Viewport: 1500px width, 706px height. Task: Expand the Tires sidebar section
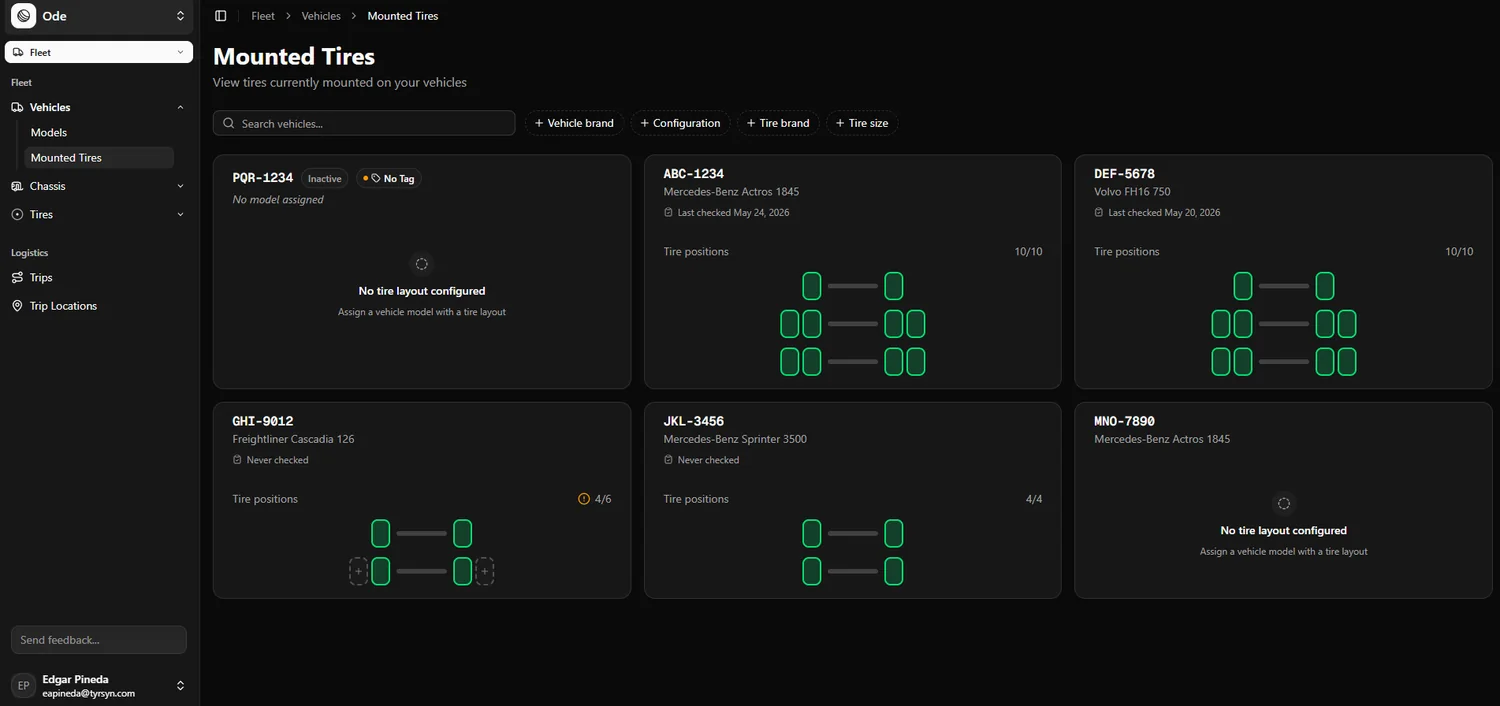coord(180,214)
